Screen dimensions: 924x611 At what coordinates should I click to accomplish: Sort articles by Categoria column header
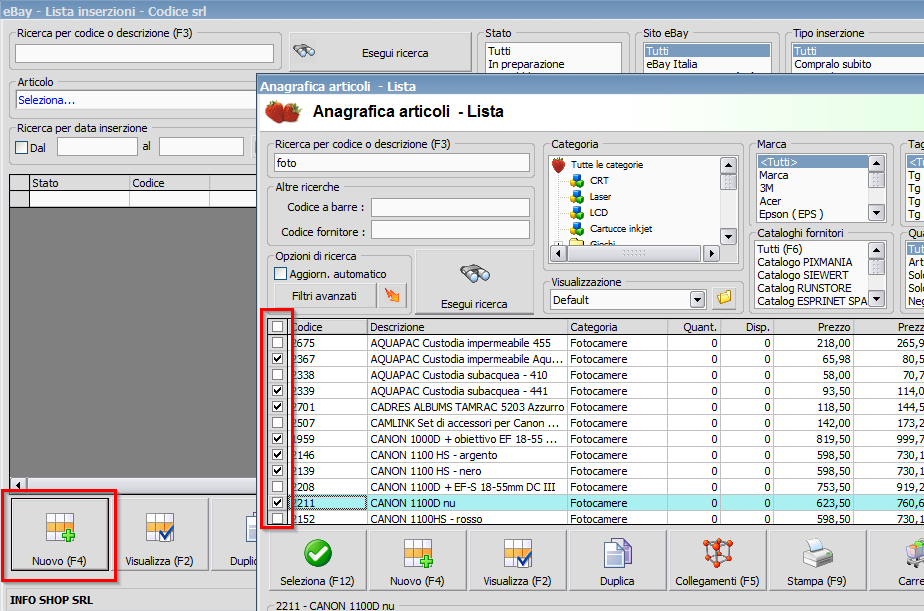[617, 326]
